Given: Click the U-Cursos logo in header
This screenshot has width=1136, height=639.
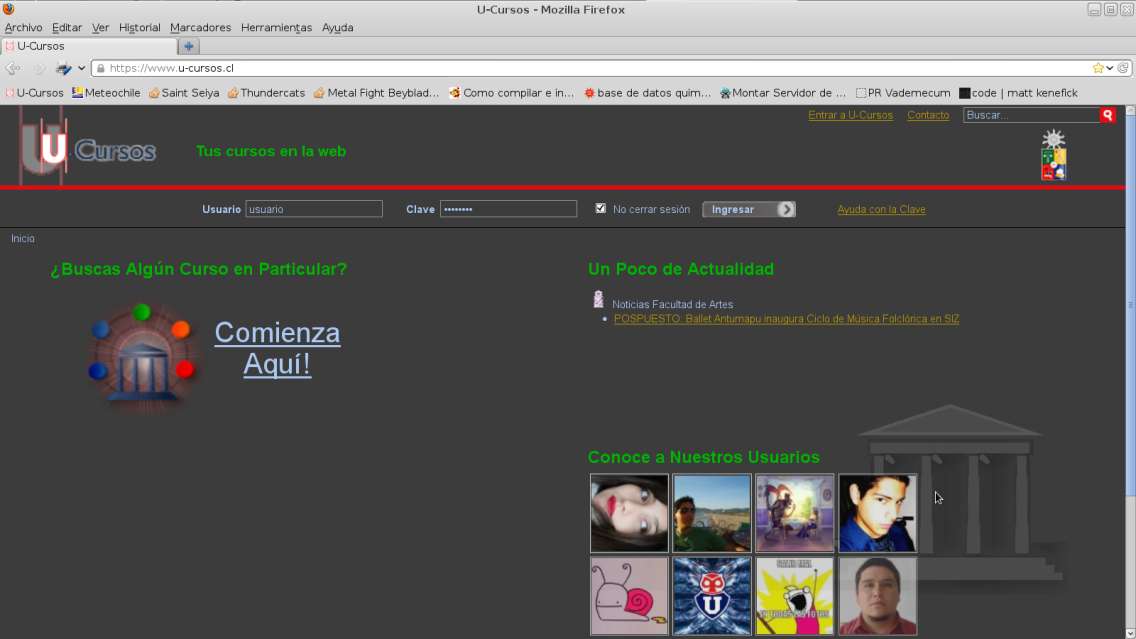Looking at the screenshot, I should point(87,149).
